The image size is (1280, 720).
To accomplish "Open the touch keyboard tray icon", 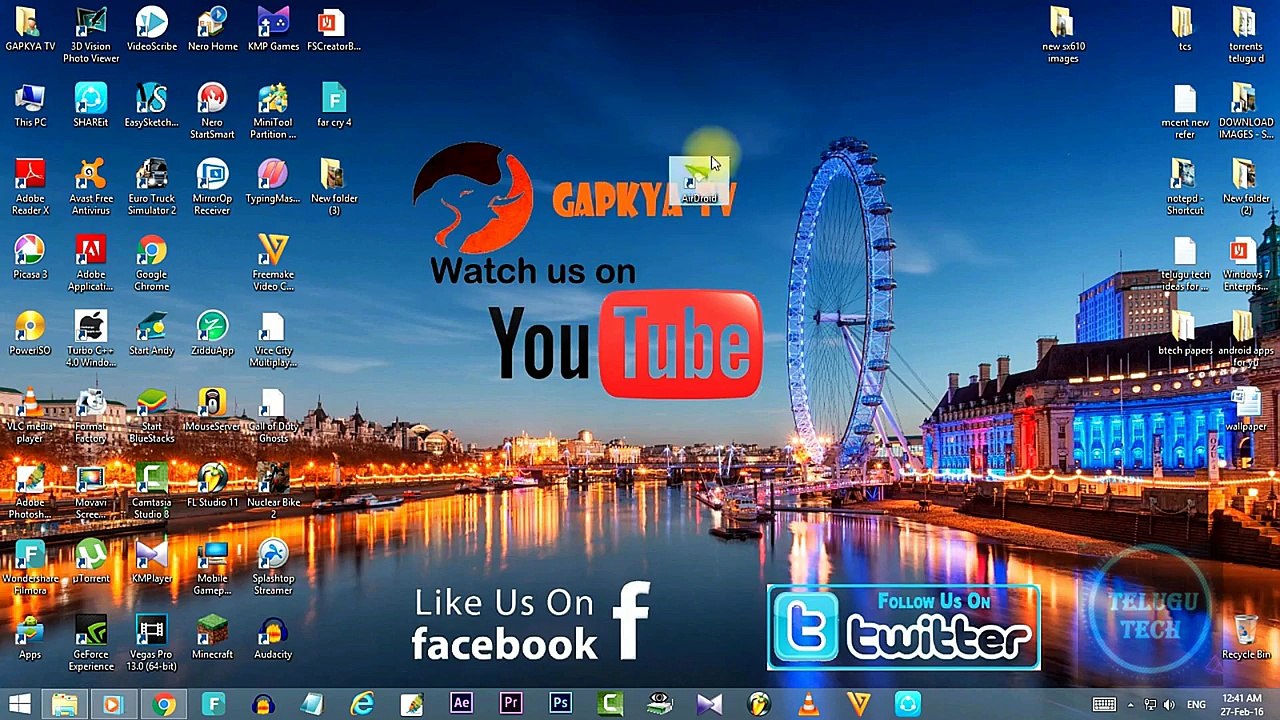I will coord(1104,705).
